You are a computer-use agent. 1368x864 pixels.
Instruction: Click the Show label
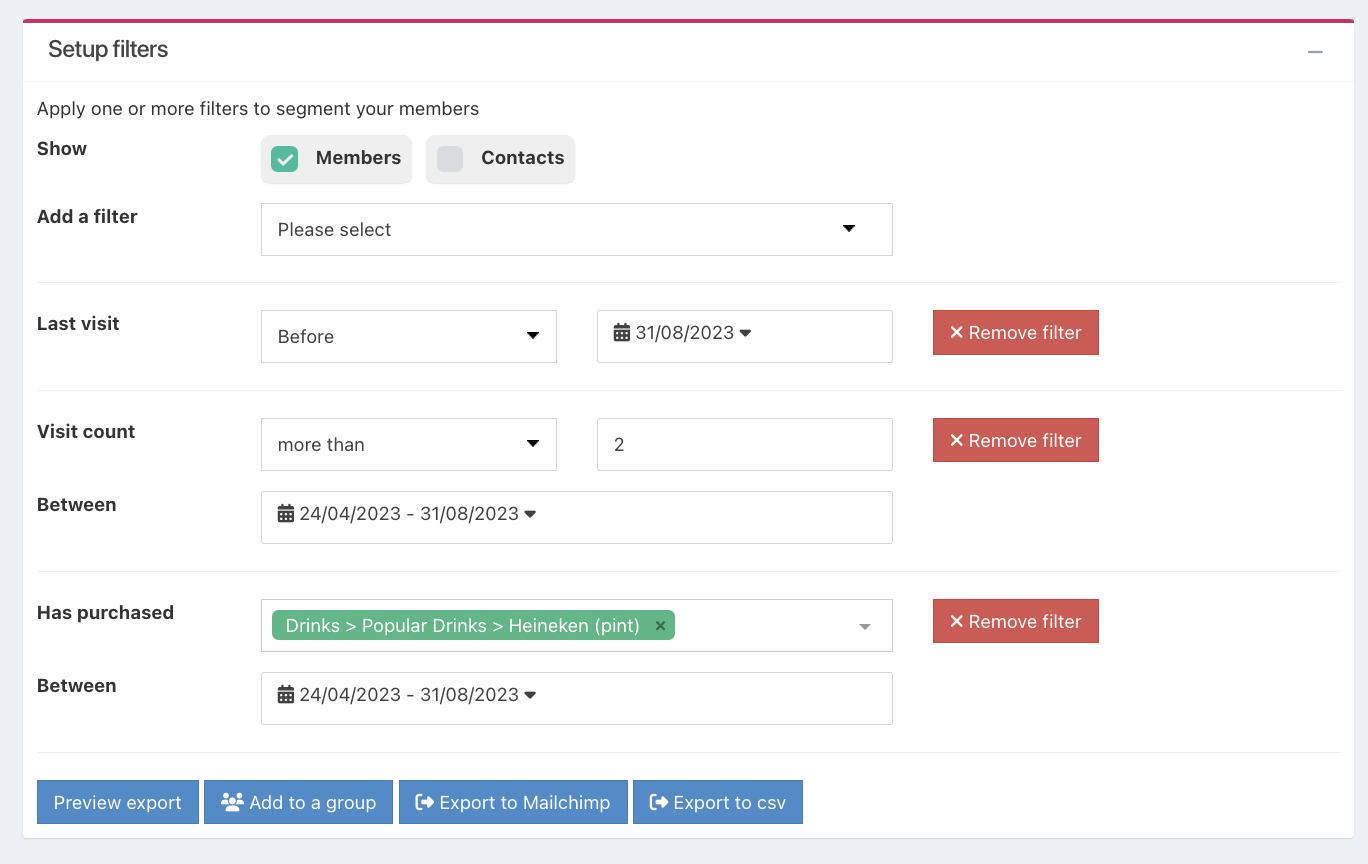point(62,149)
